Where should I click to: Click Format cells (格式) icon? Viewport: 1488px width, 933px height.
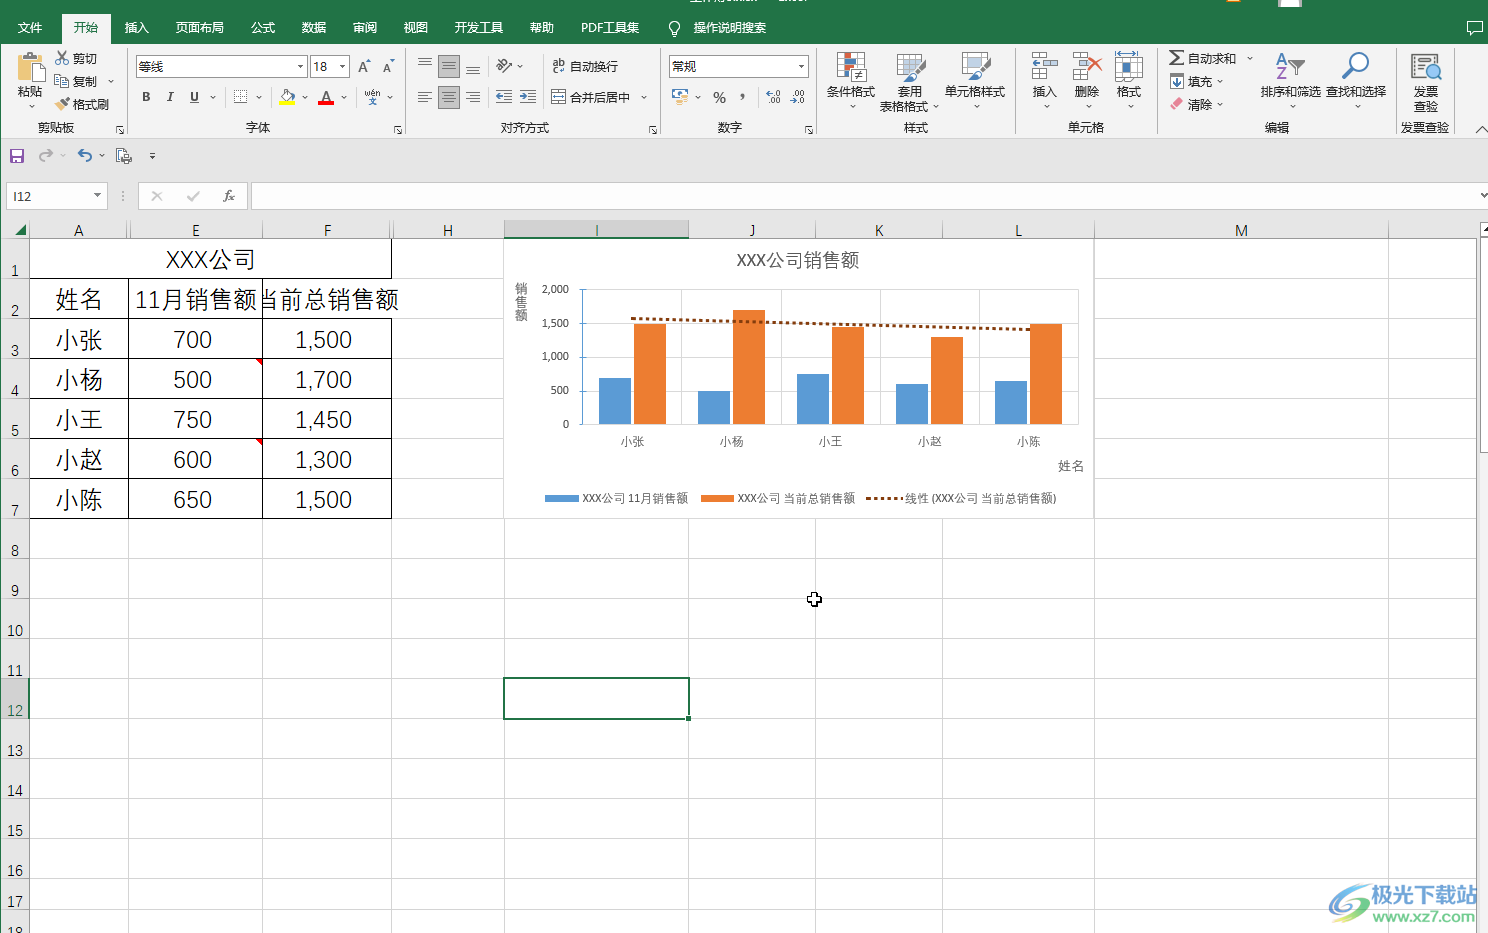coord(1129,67)
